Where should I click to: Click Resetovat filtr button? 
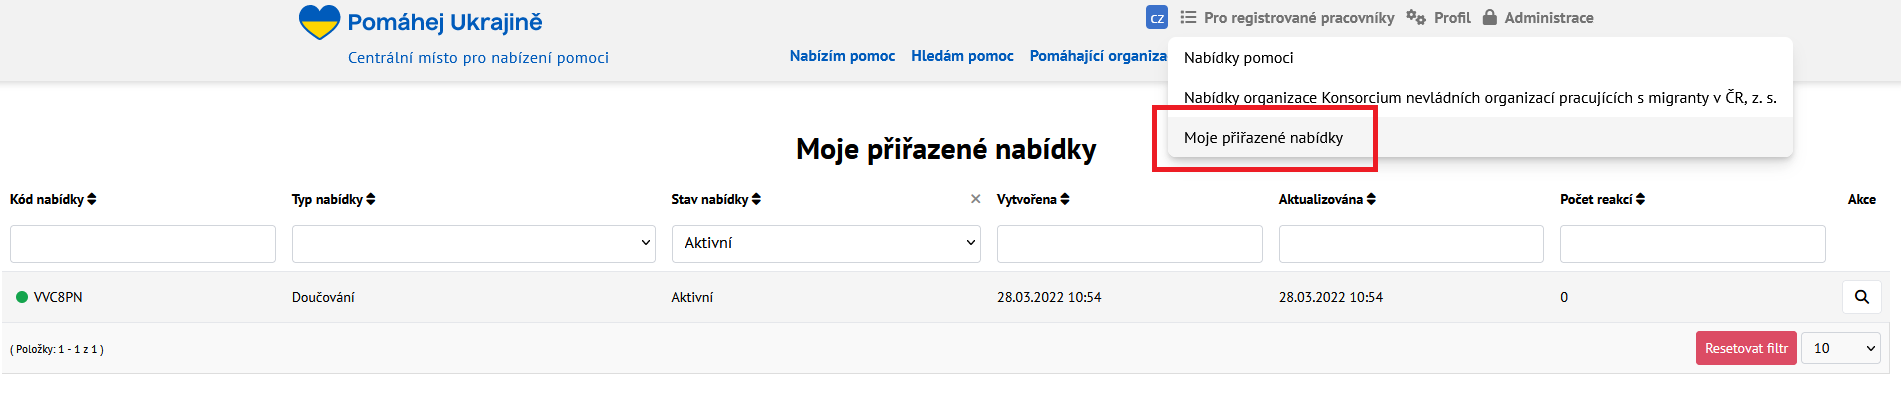click(x=1746, y=348)
